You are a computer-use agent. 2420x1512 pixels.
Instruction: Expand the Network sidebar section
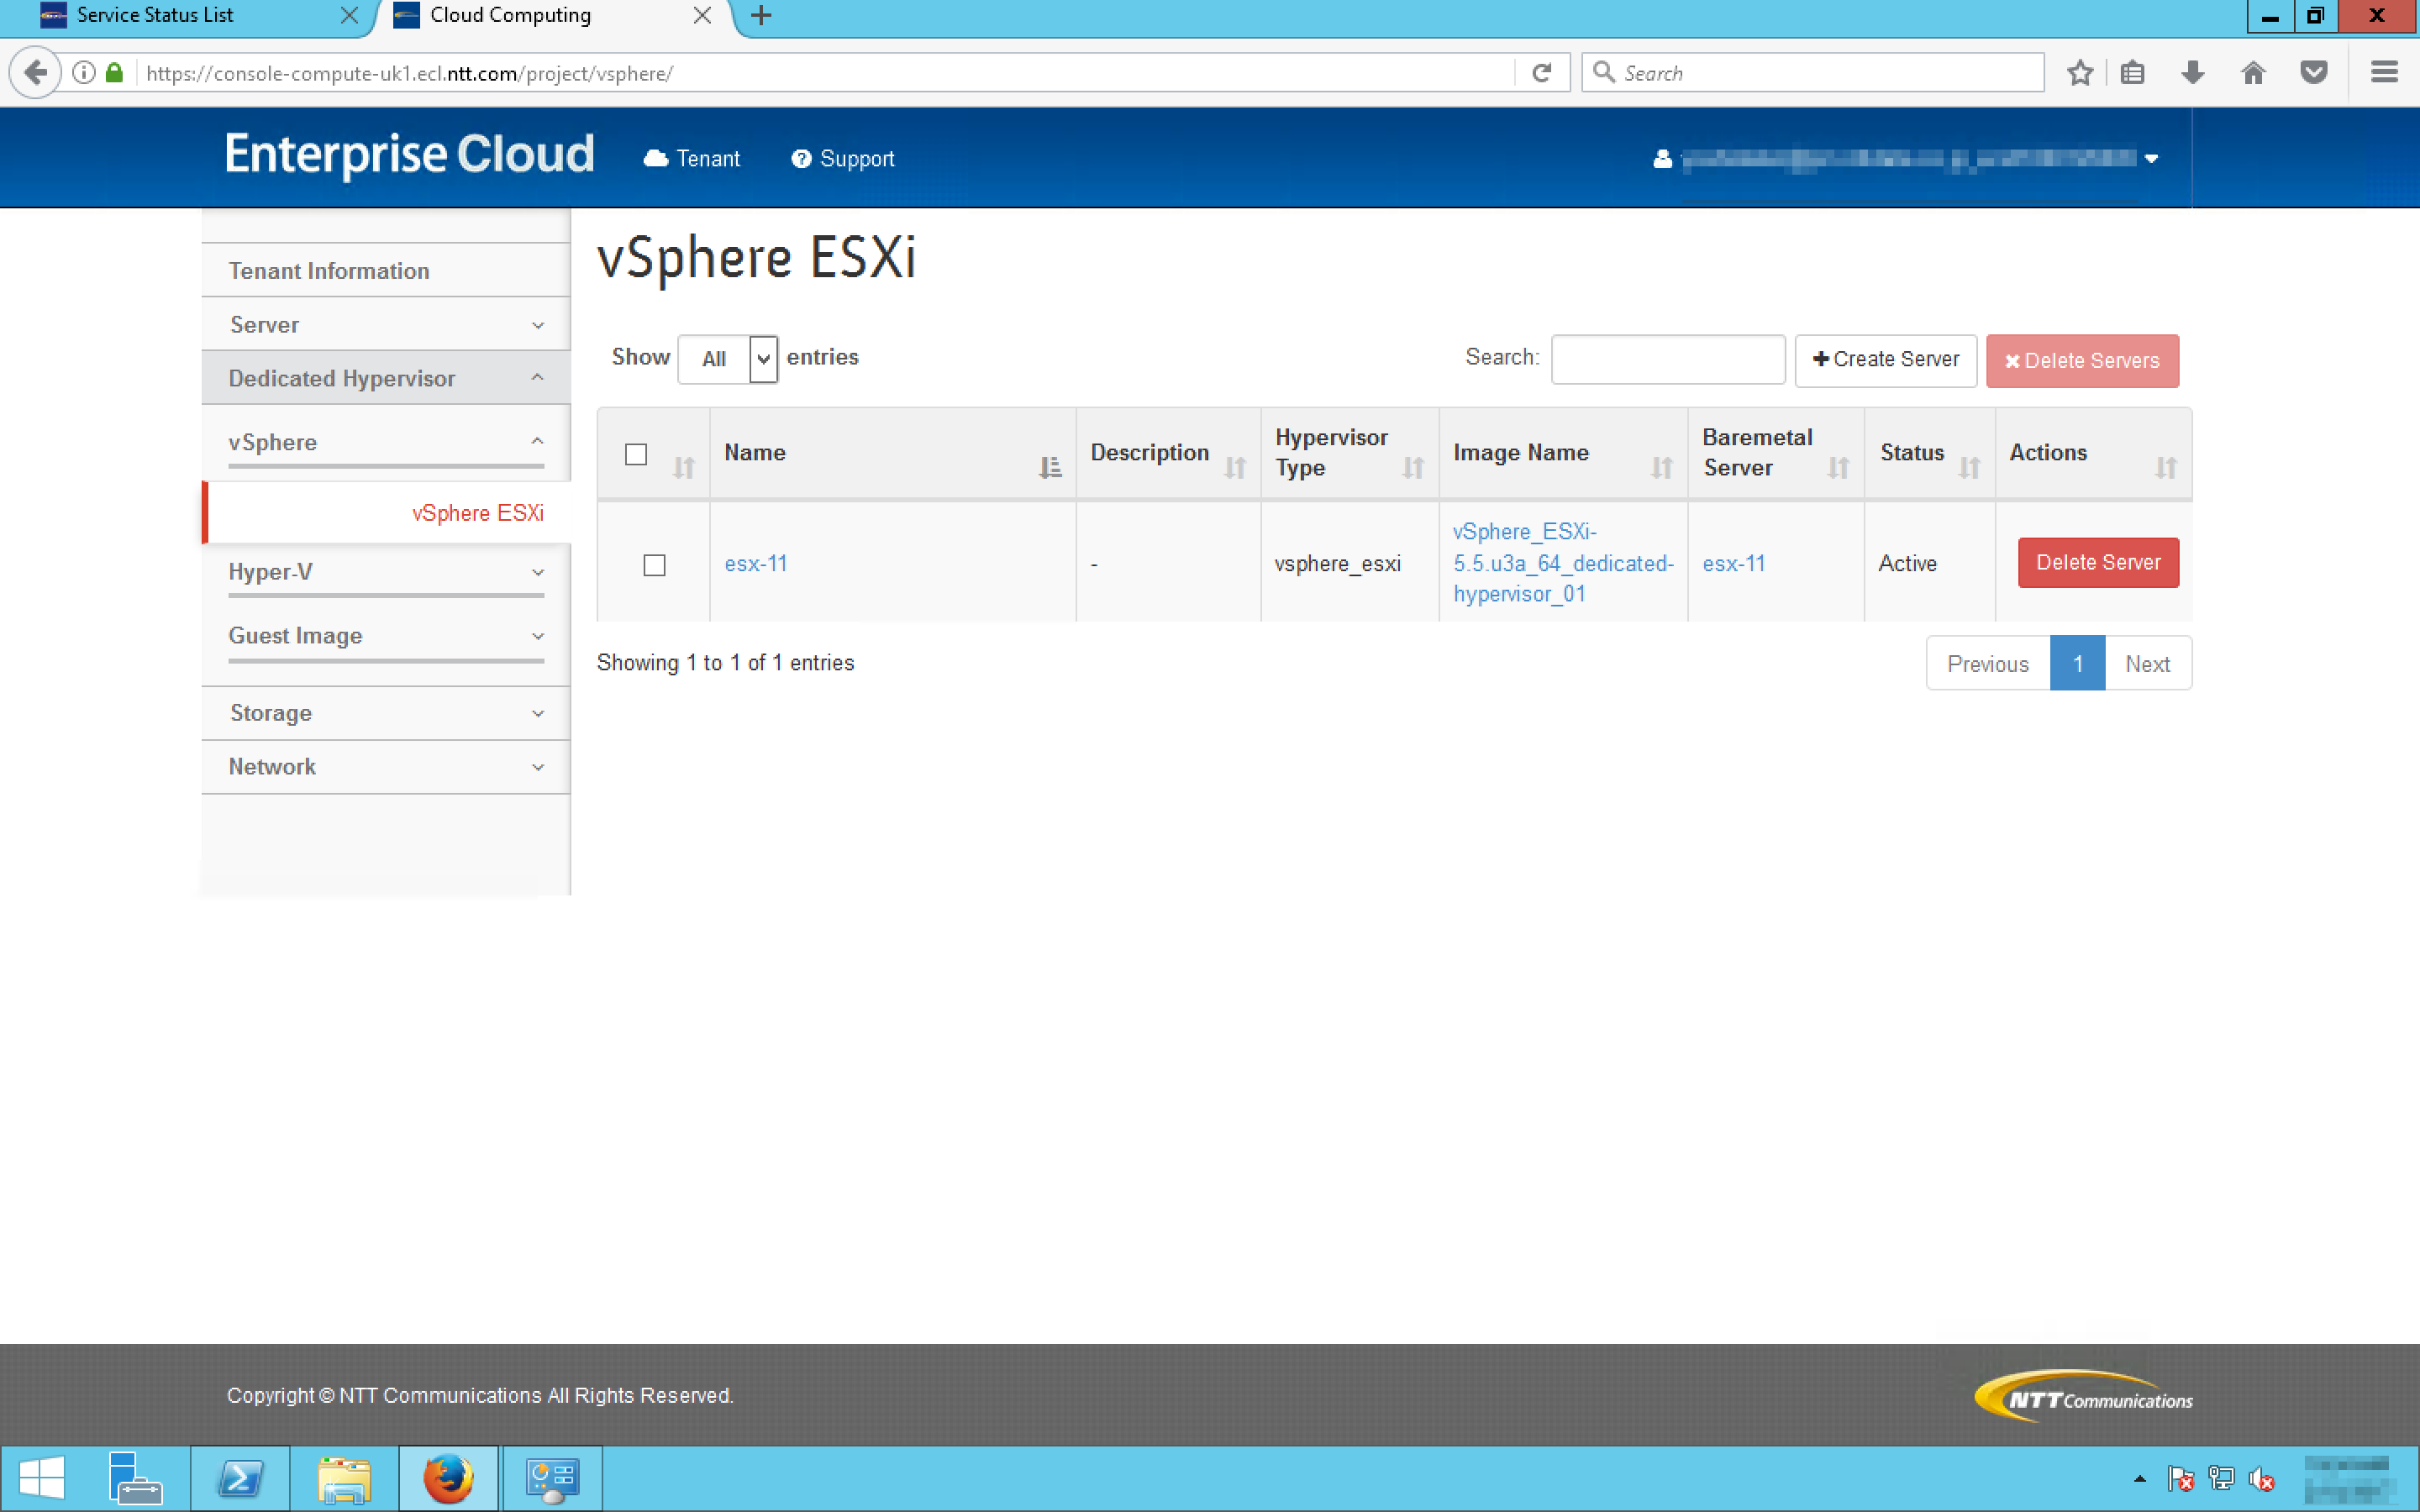pos(386,767)
